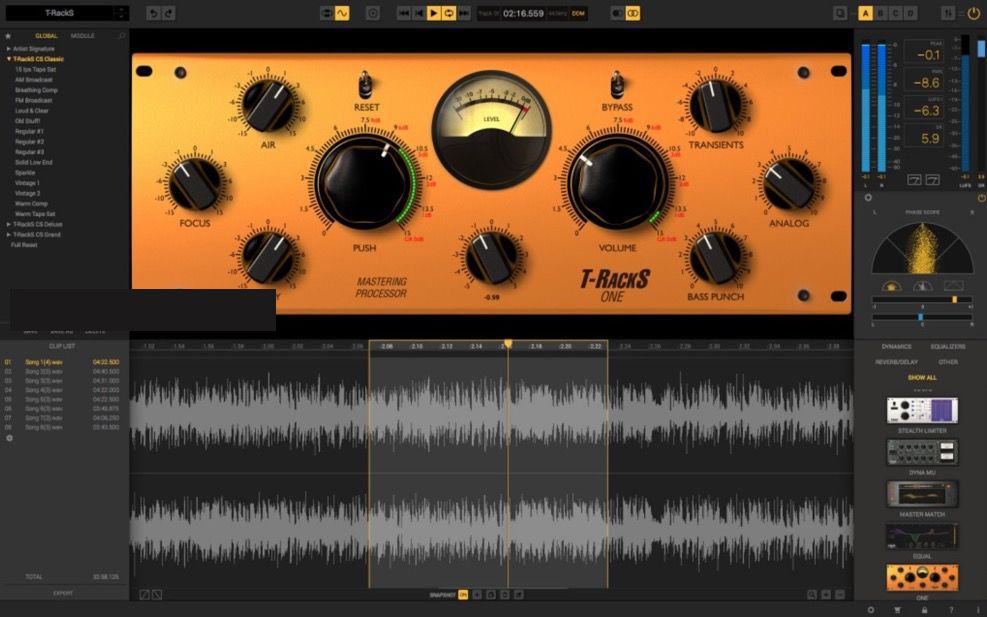Select comparison slot D
The width and height of the screenshot is (987, 617).
[910, 13]
